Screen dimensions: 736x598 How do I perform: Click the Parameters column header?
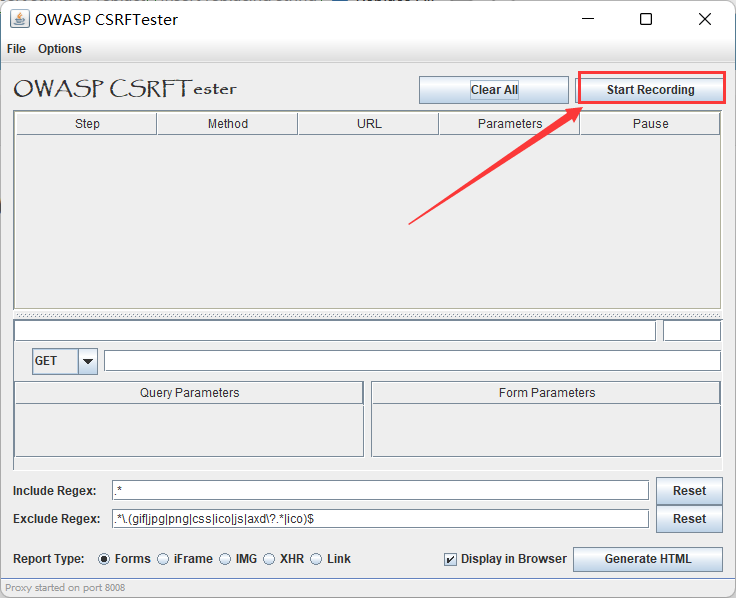pyautogui.click(x=509, y=124)
